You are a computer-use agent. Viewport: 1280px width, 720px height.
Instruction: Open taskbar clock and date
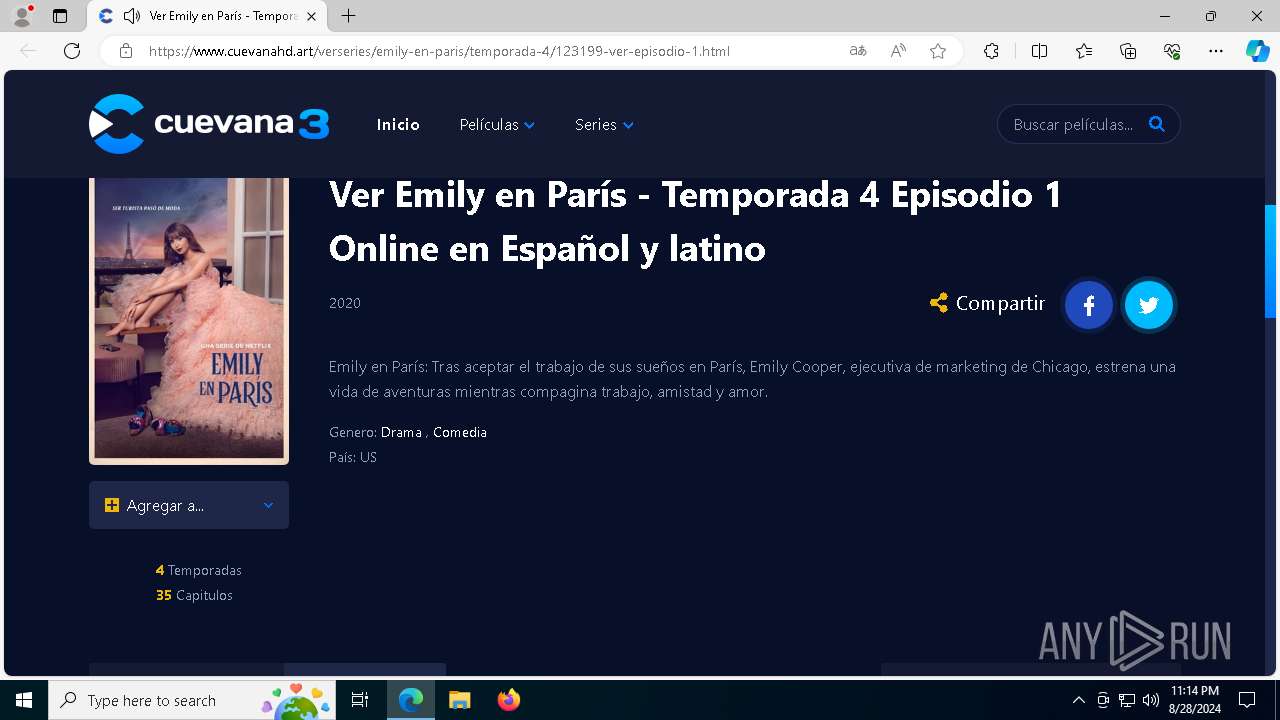click(1195, 700)
